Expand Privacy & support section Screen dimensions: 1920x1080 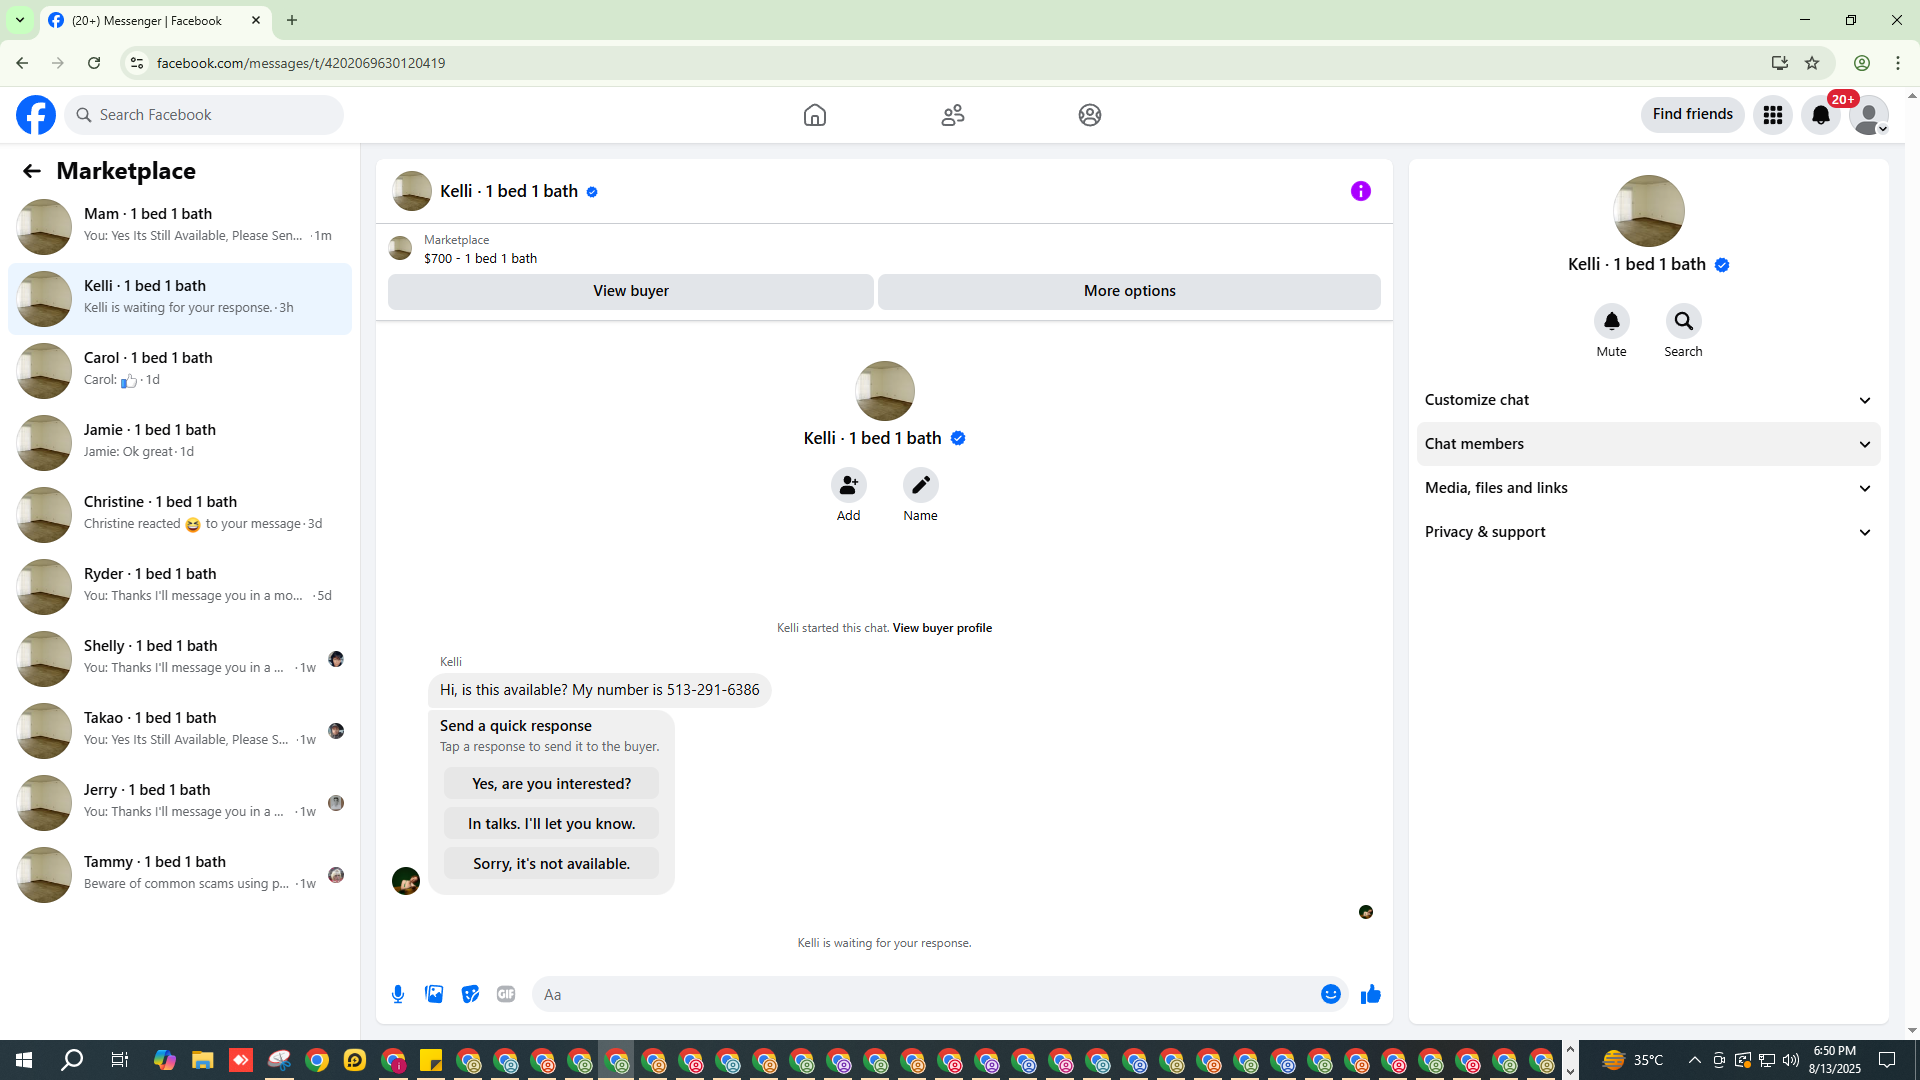coord(1647,532)
